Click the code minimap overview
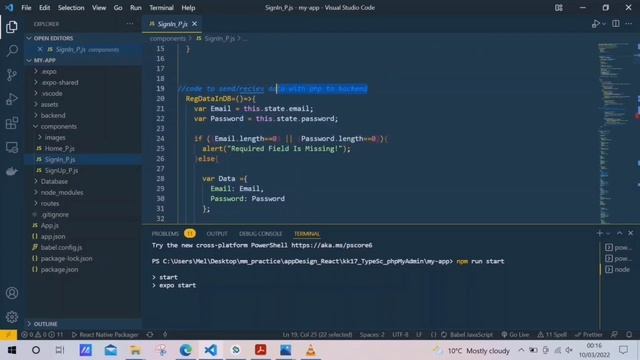 coord(615,133)
